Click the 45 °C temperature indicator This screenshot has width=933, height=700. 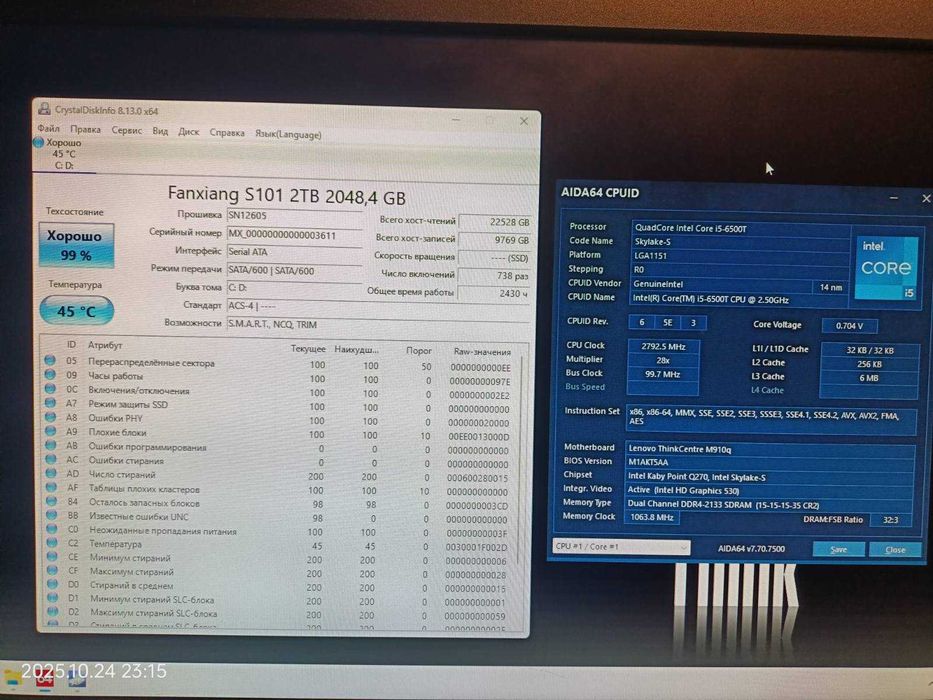(76, 311)
